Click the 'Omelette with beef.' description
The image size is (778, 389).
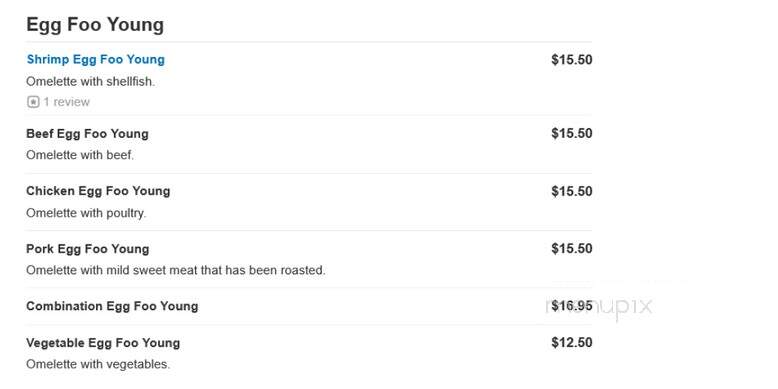click(80, 155)
